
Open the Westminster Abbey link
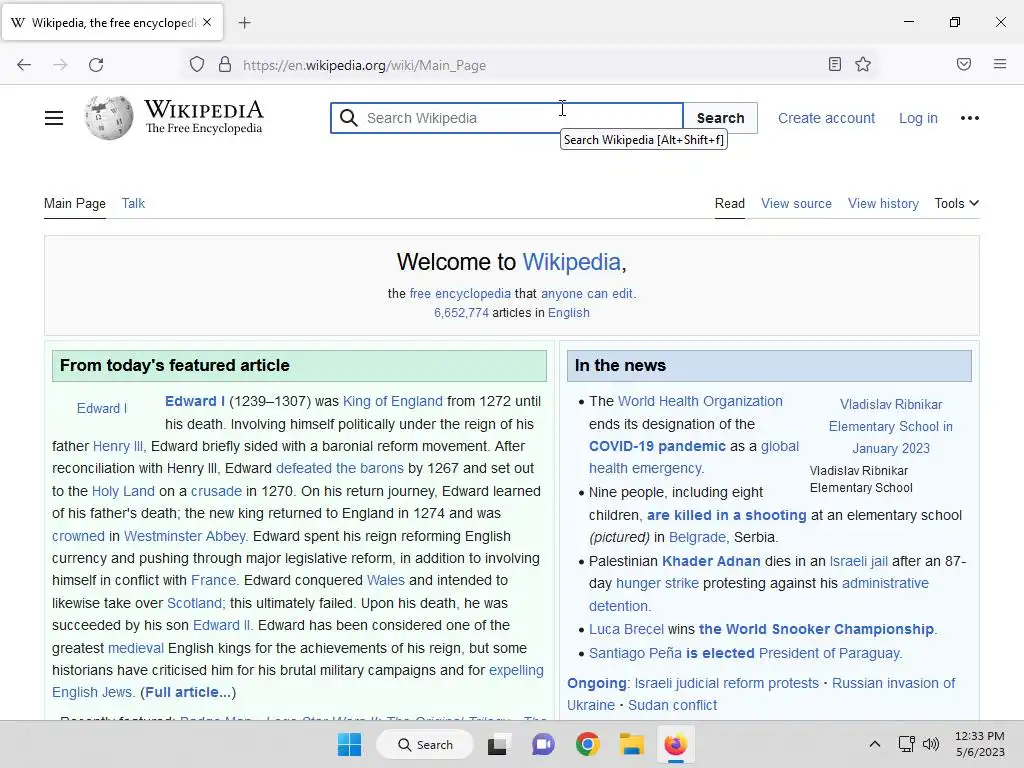point(185,536)
